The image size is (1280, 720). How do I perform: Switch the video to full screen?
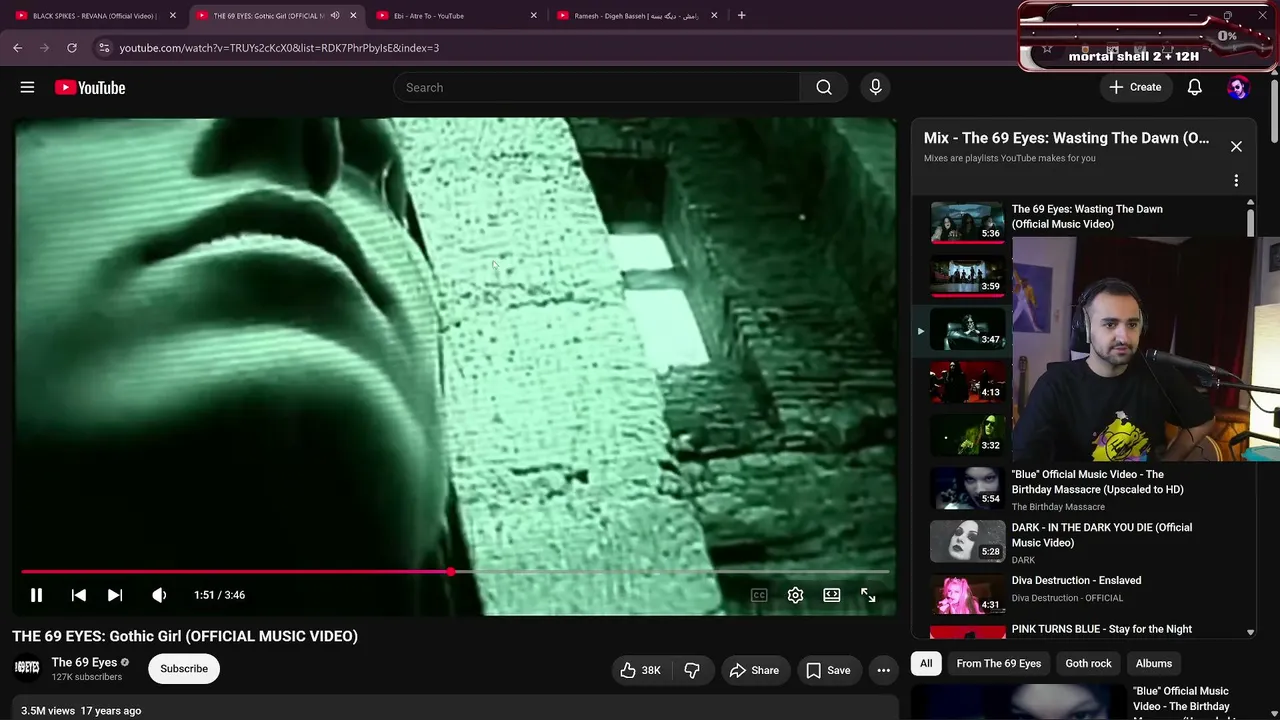868,595
